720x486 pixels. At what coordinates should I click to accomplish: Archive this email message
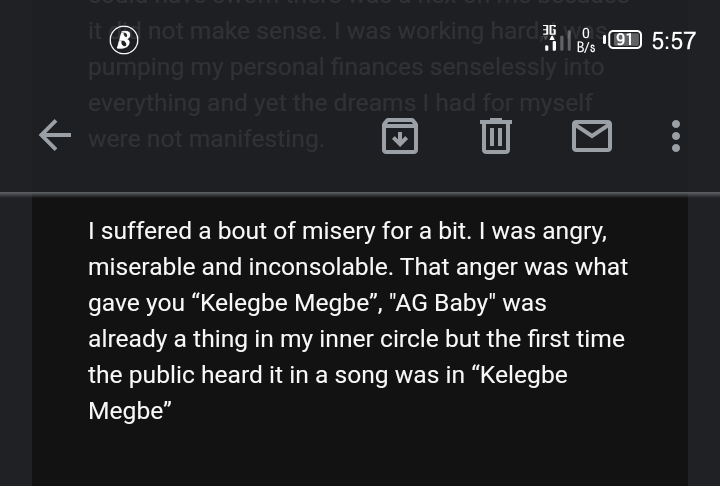click(400, 135)
